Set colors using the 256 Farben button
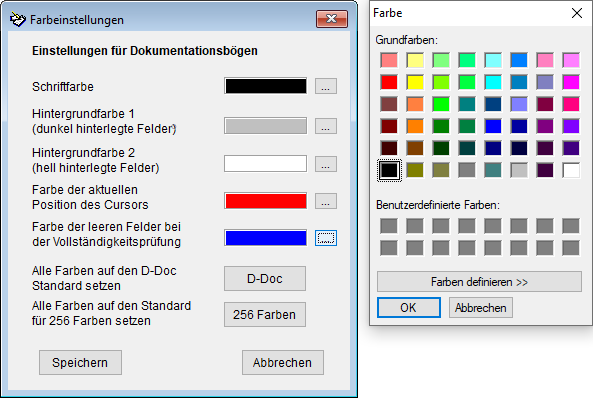The height and width of the screenshot is (398, 593). [265, 314]
